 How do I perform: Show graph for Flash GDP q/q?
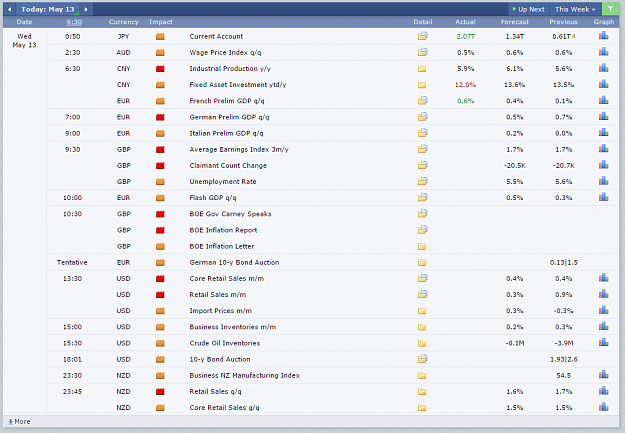(x=603, y=197)
